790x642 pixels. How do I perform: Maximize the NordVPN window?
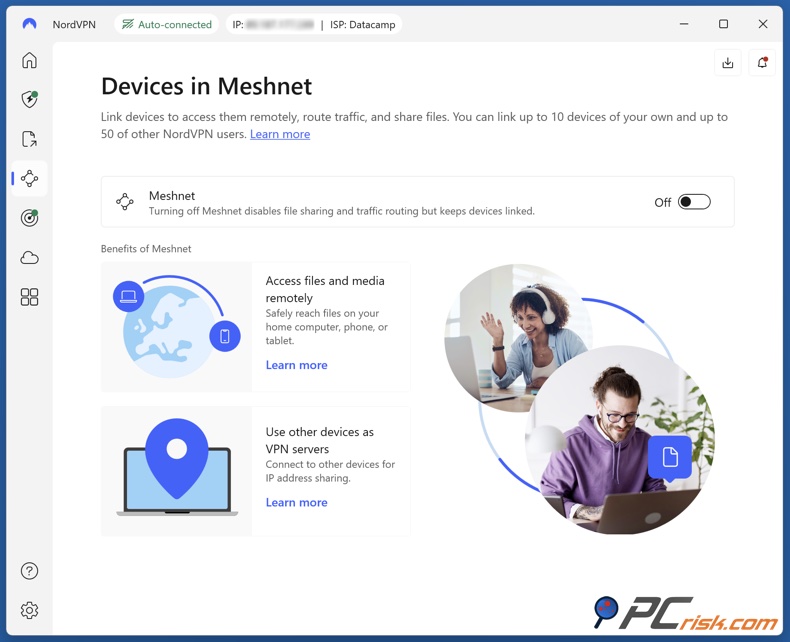(723, 24)
